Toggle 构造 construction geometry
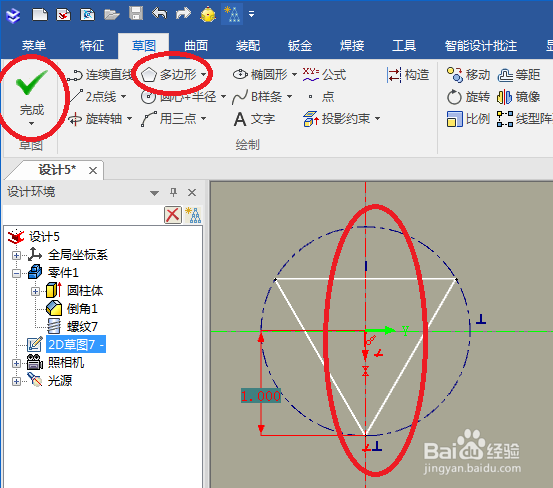The height and width of the screenshot is (488, 553). point(408,75)
